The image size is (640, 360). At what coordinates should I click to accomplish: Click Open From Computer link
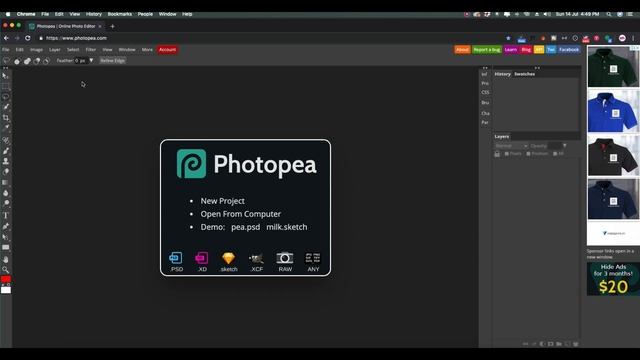pyautogui.click(x=240, y=214)
